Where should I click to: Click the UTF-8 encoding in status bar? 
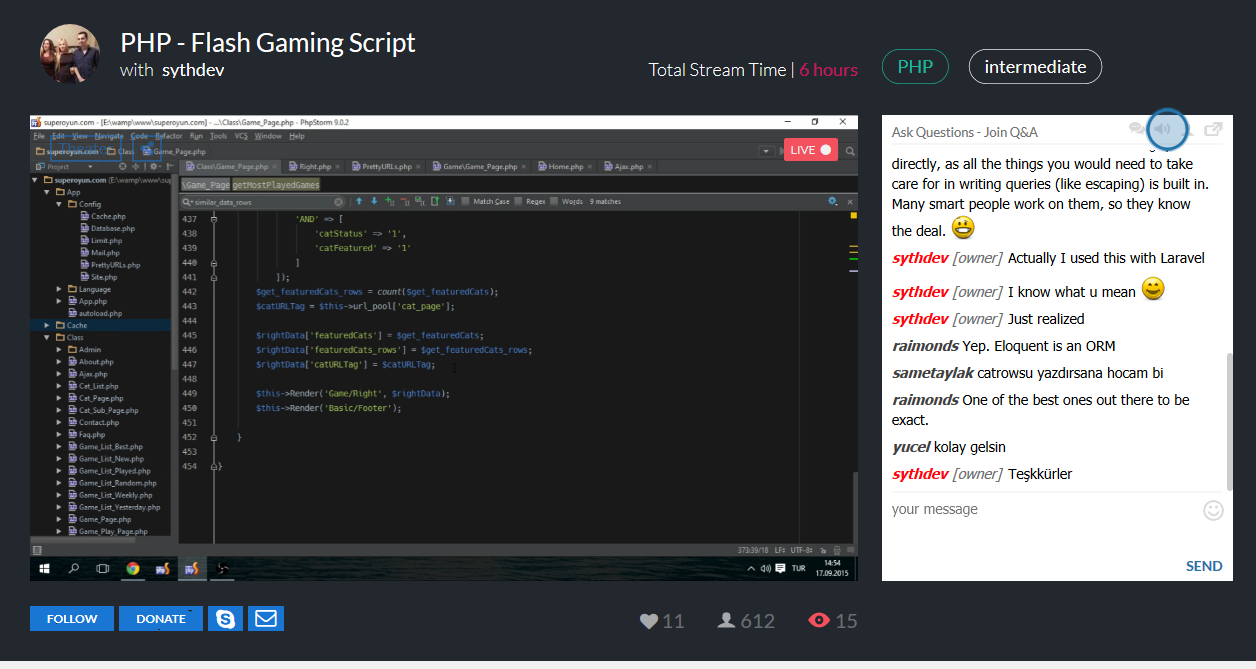(x=802, y=550)
